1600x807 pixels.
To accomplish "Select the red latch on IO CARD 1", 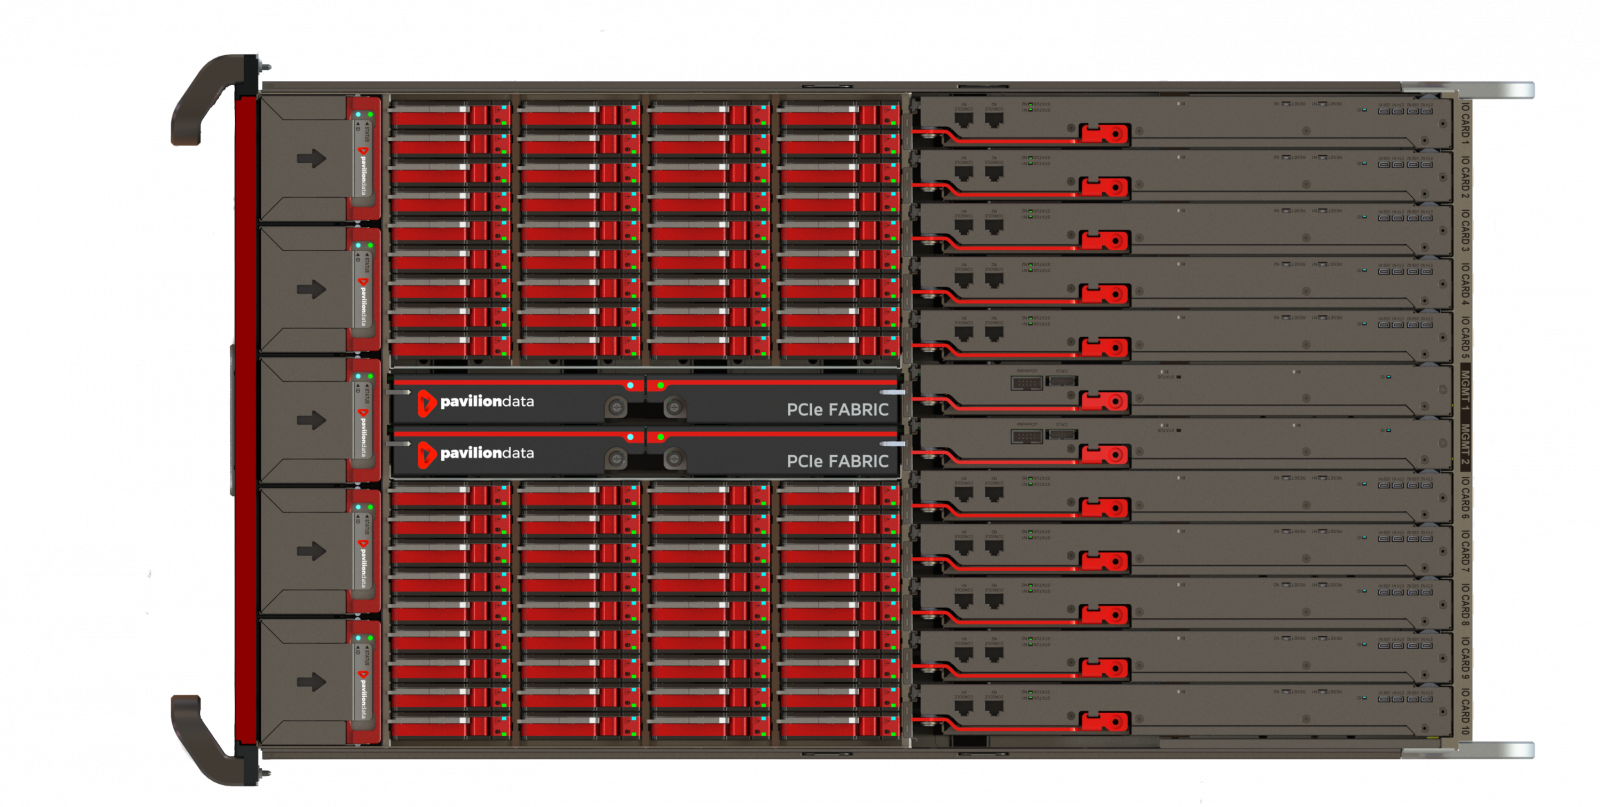I will [x=1104, y=134].
